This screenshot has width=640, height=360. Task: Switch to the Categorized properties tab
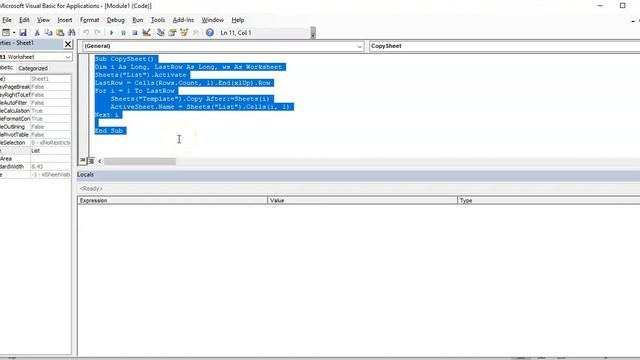tap(33, 68)
